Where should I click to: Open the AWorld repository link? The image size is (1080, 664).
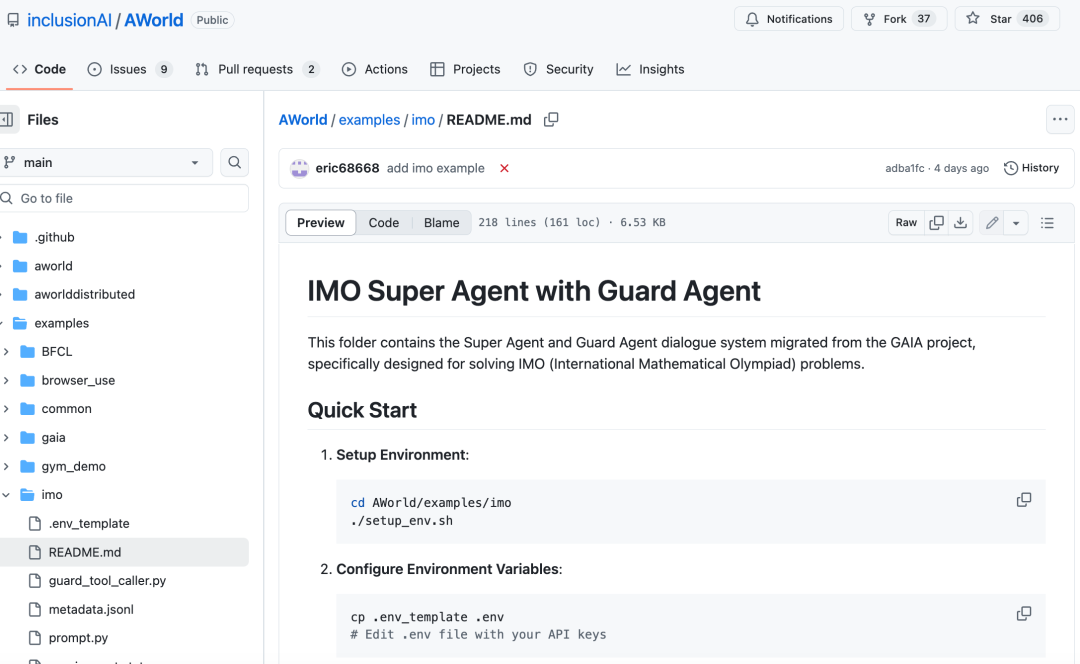pyautogui.click(x=154, y=20)
